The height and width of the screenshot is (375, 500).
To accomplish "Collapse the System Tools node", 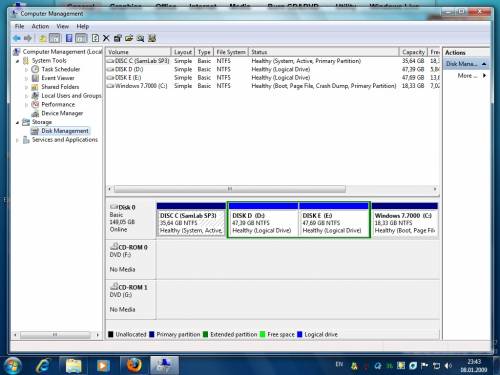I will (x=17, y=61).
